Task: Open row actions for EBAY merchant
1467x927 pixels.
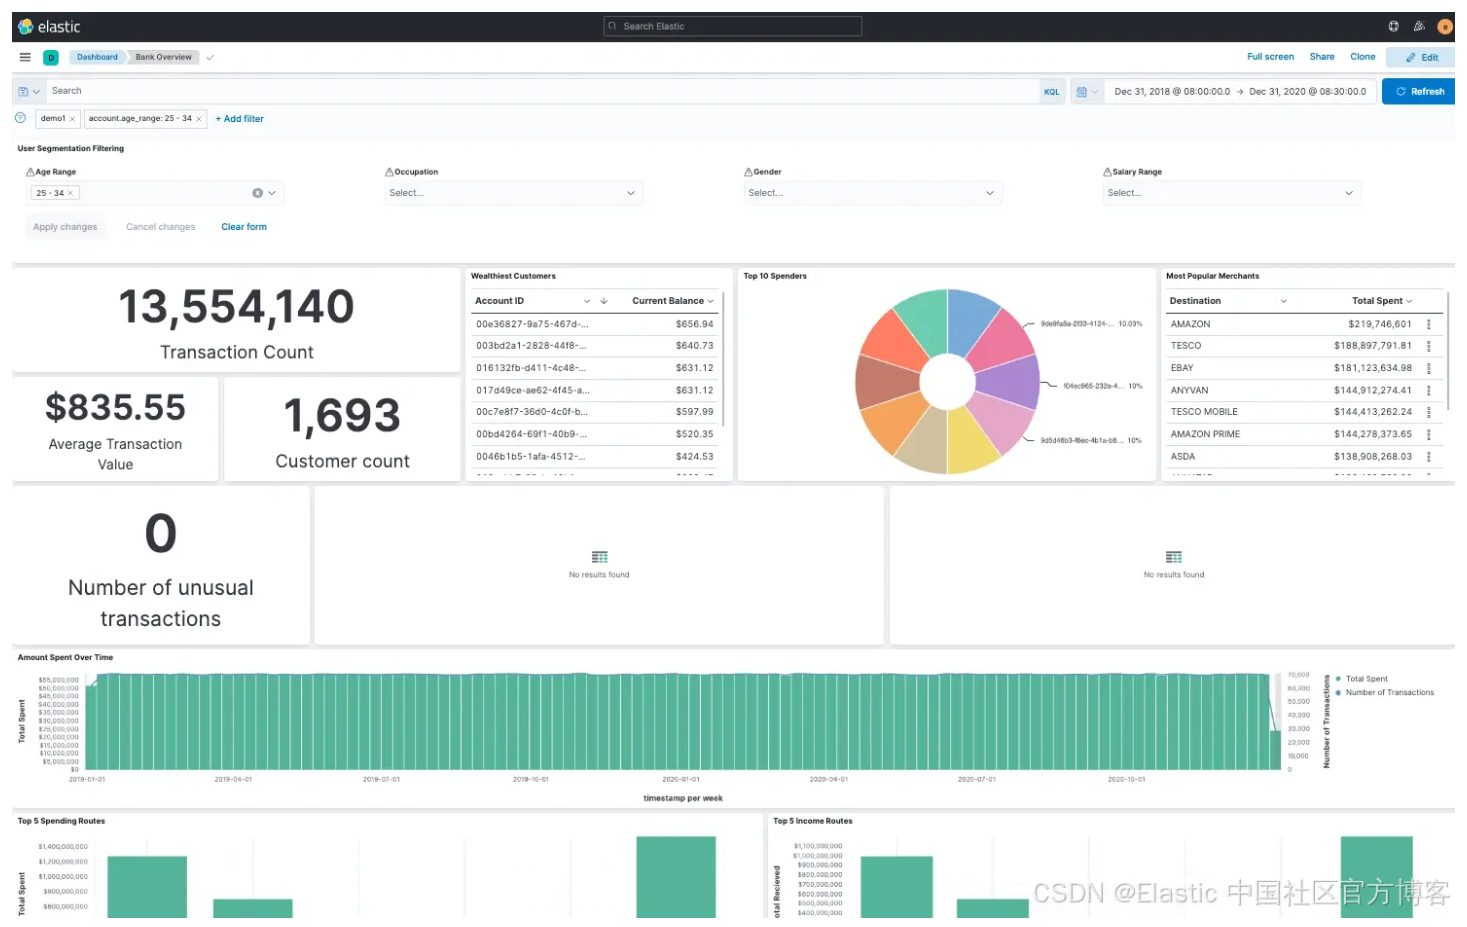Action: tap(1428, 368)
